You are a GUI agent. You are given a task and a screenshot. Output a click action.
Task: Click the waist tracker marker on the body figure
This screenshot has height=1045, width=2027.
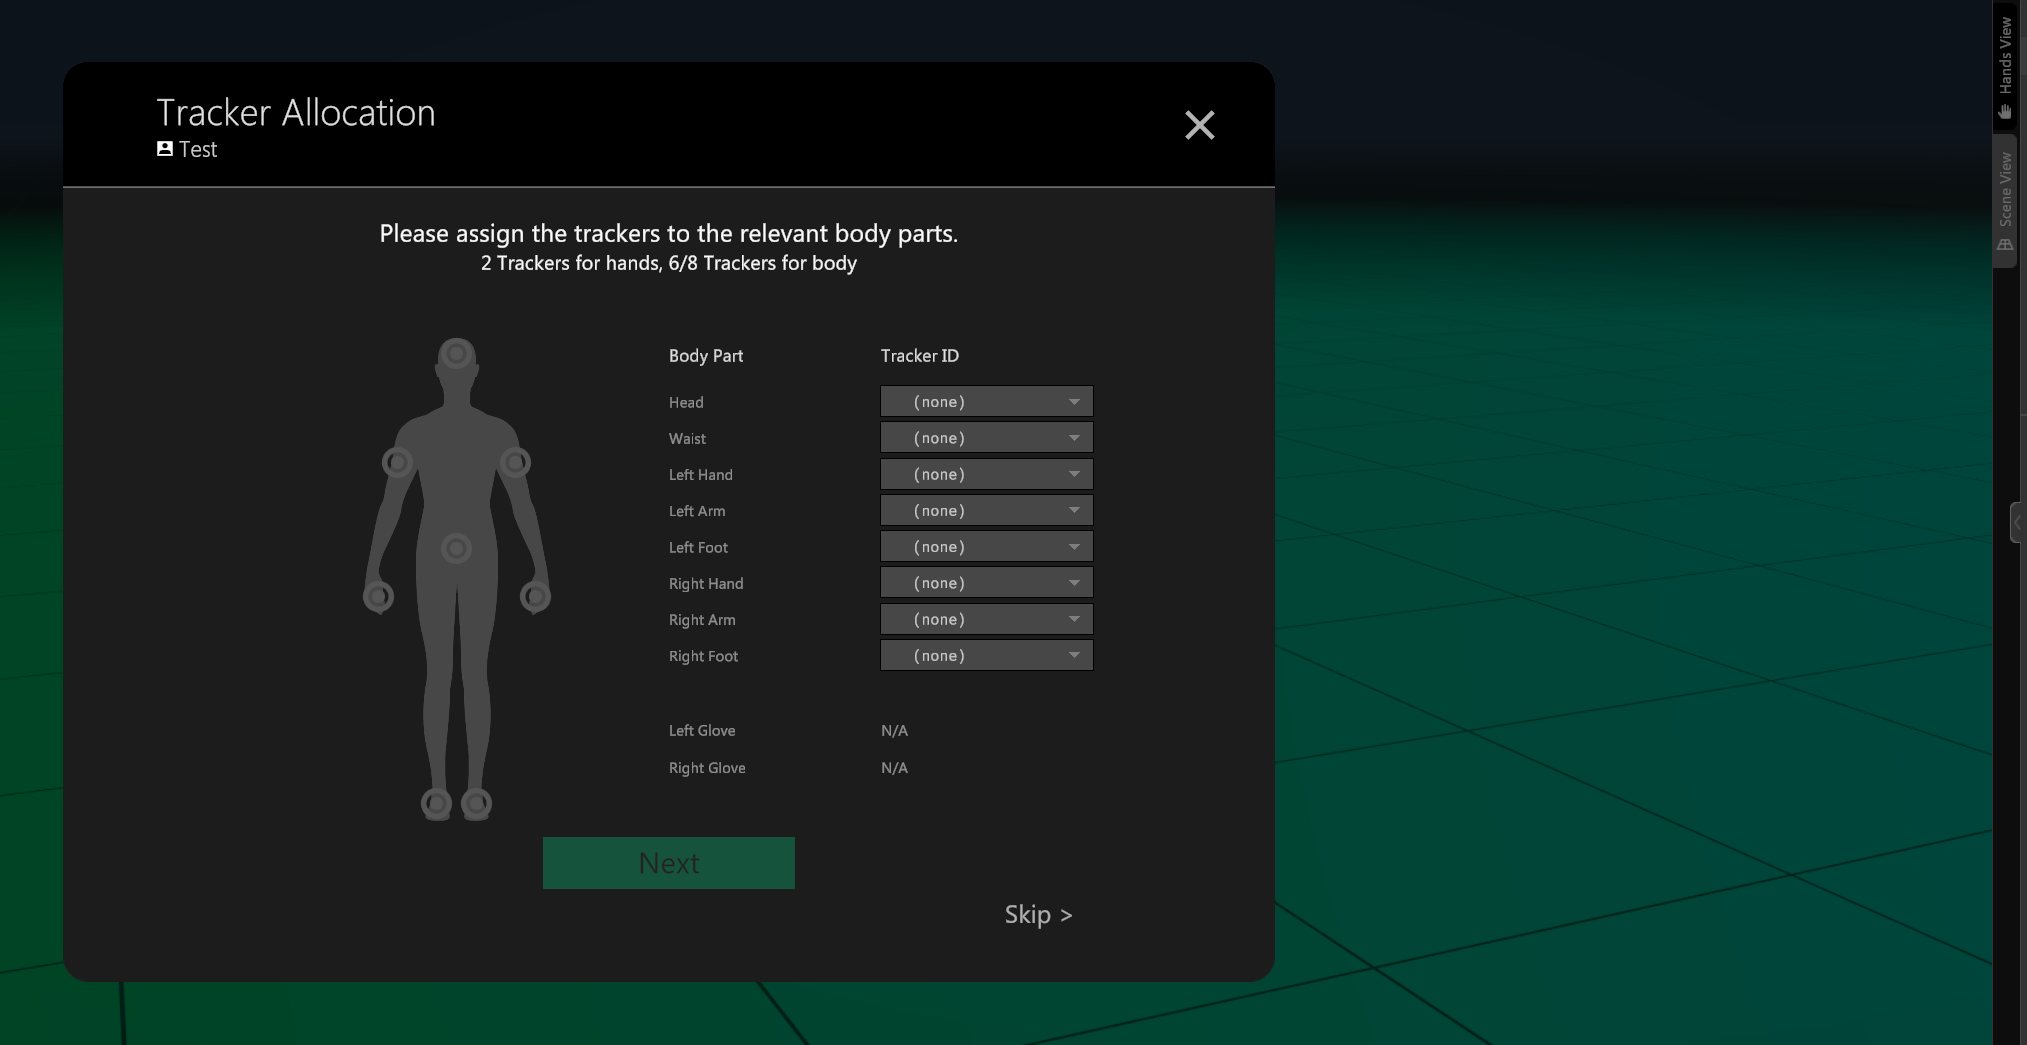[x=456, y=548]
